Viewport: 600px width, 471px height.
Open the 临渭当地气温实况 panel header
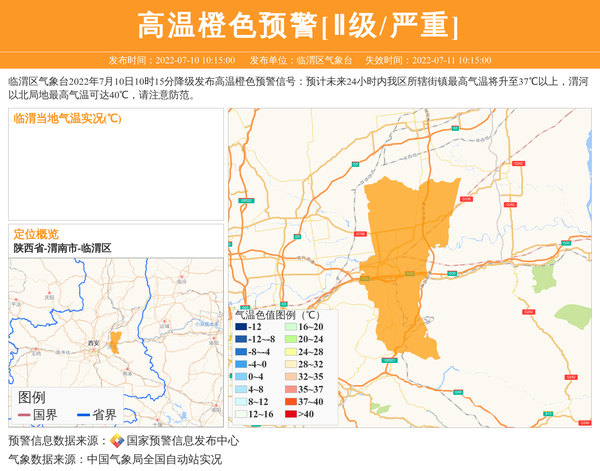tap(67, 118)
